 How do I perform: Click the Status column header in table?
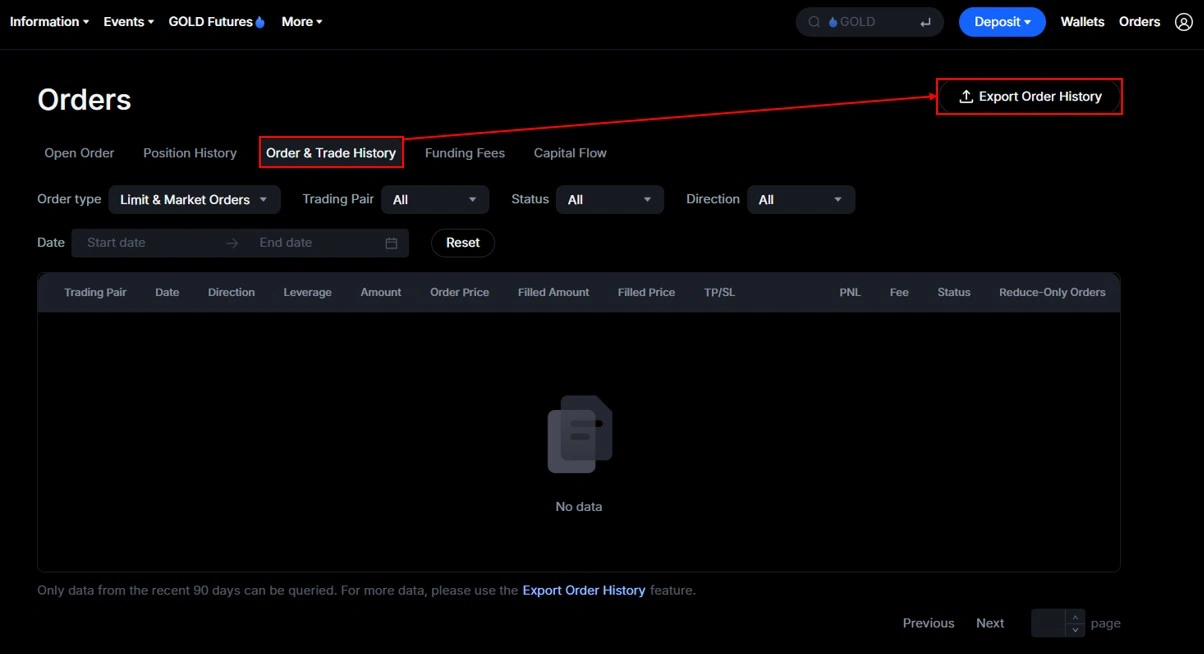[954, 292]
